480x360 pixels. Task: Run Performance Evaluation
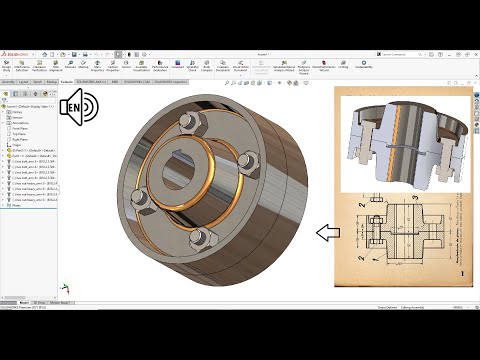coord(160,66)
